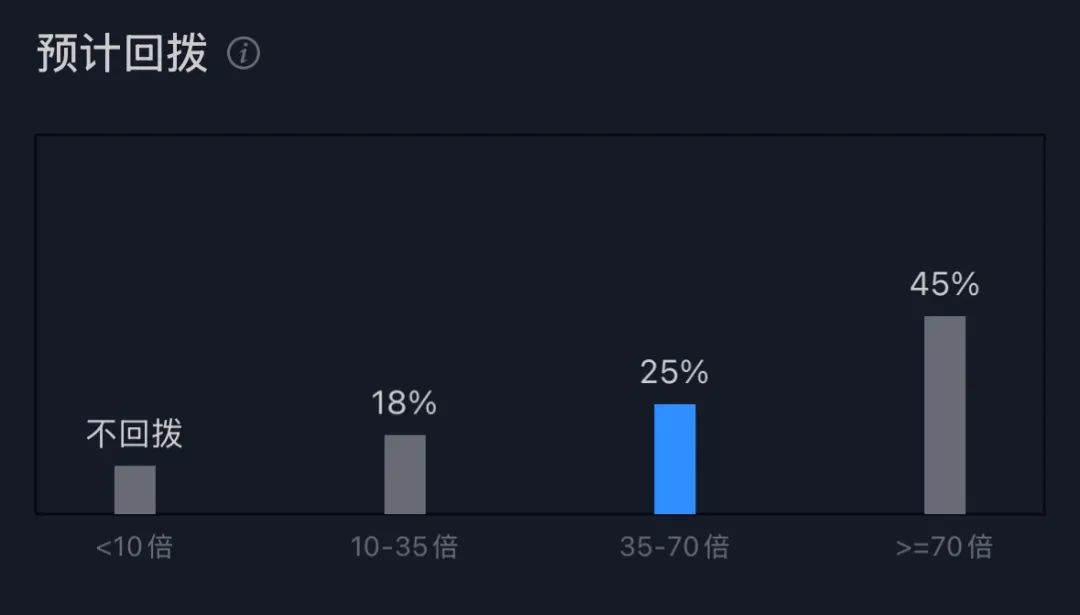Viewport: 1080px width, 615px height.
Task: Click the <10倍 axis label
Action: 134,547
